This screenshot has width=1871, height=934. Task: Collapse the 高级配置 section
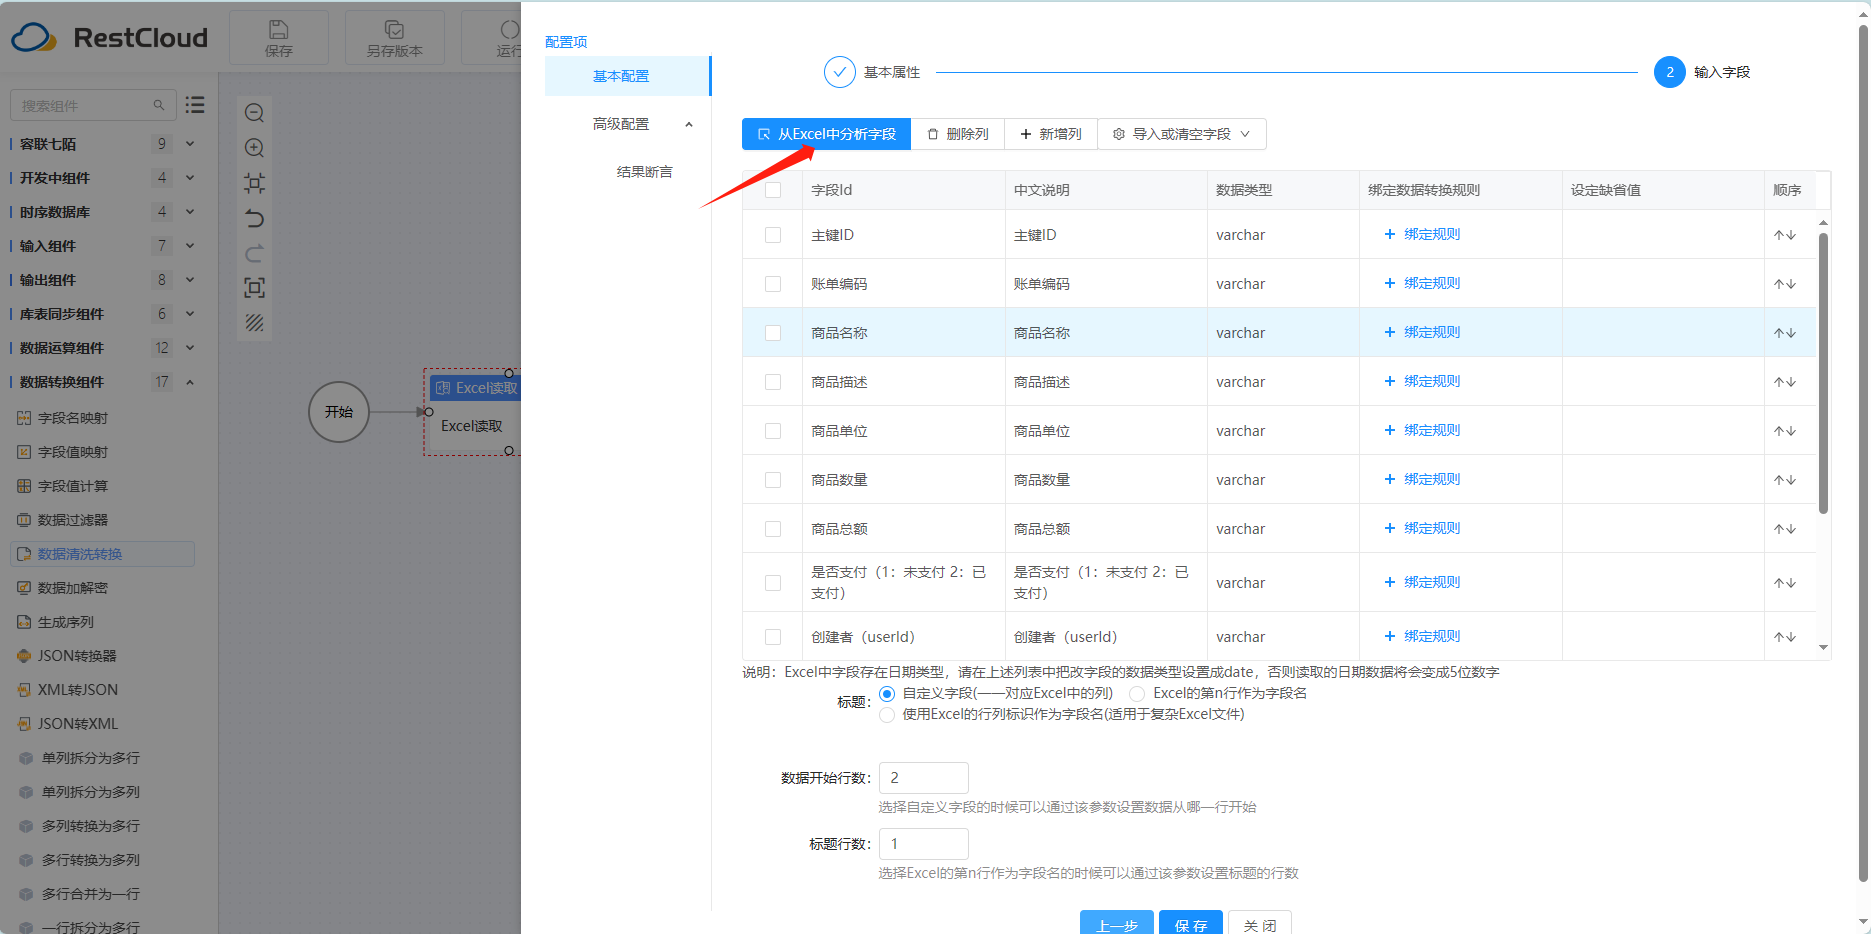(x=689, y=124)
